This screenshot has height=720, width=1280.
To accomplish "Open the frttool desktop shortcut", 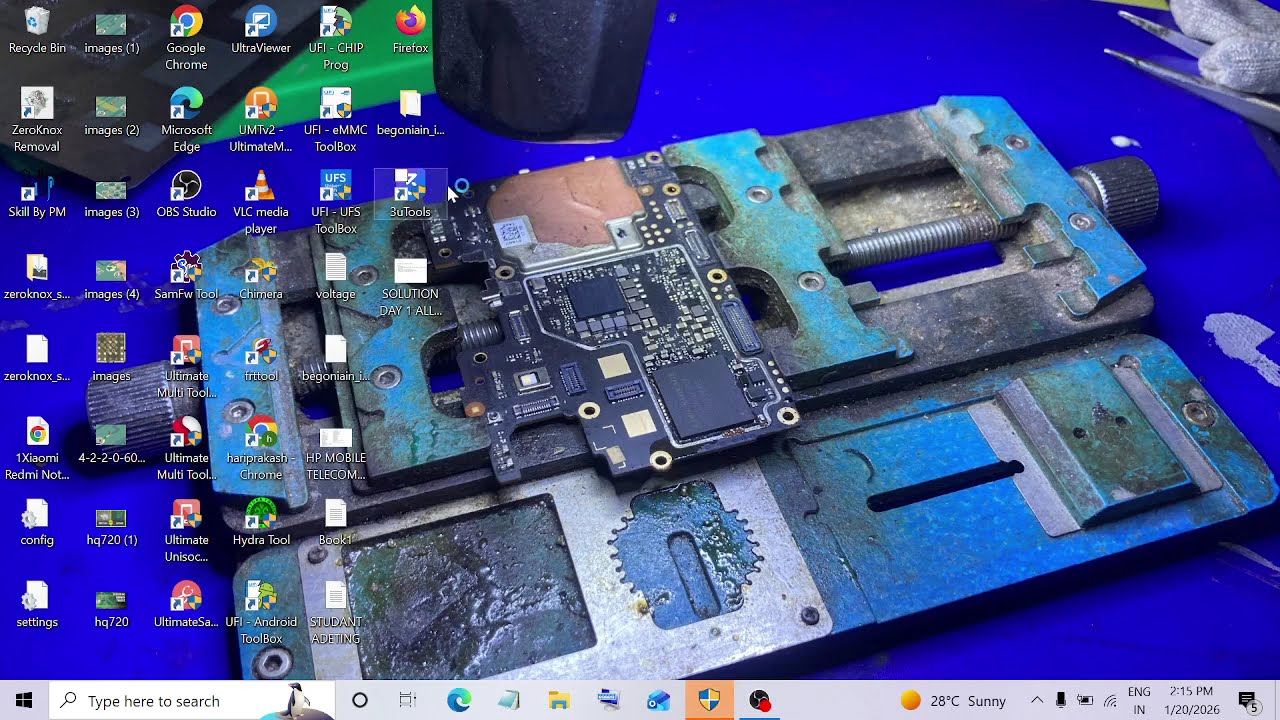I will click(261, 358).
